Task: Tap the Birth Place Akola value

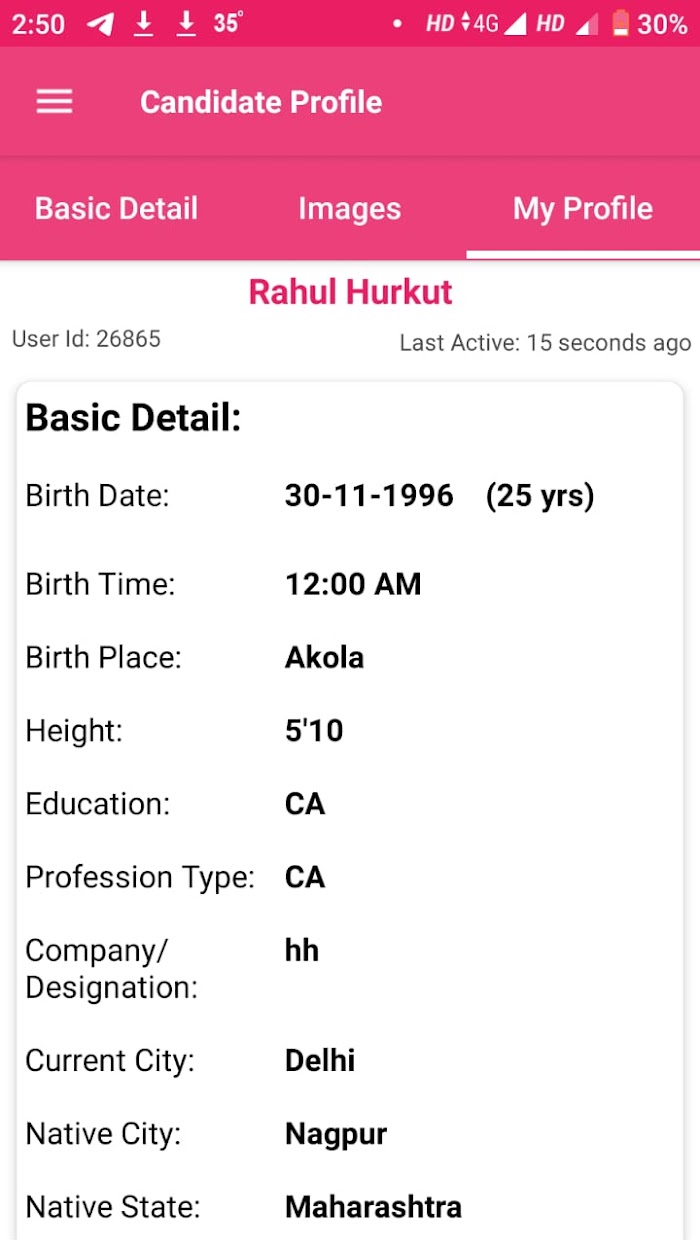Action: [324, 658]
